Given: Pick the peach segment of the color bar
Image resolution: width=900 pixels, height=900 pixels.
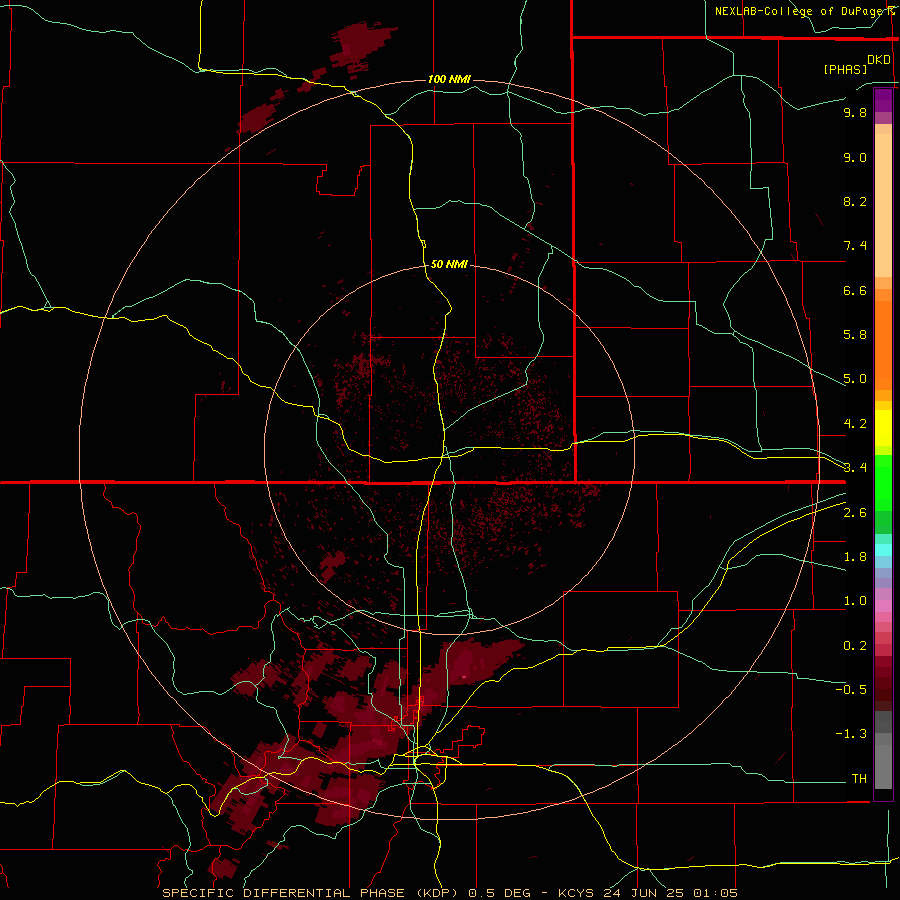Looking at the screenshot, I should tap(883, 205).
